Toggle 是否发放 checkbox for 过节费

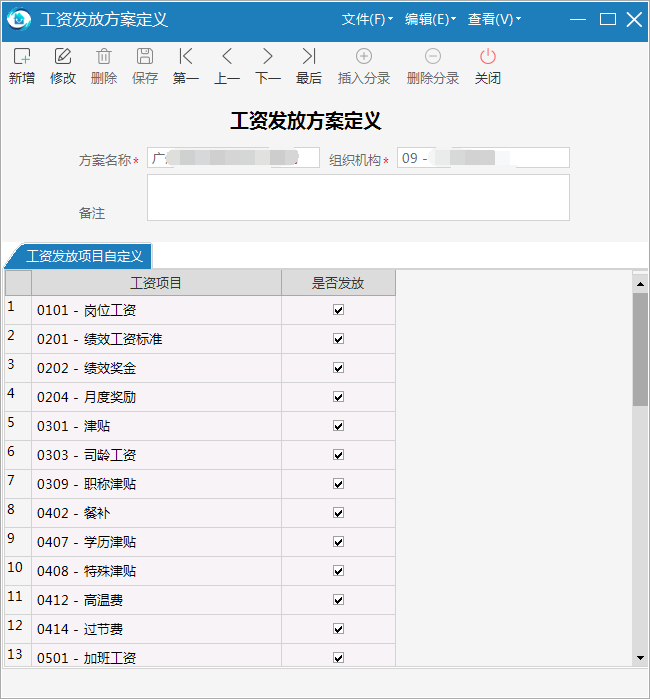[338, 629]
